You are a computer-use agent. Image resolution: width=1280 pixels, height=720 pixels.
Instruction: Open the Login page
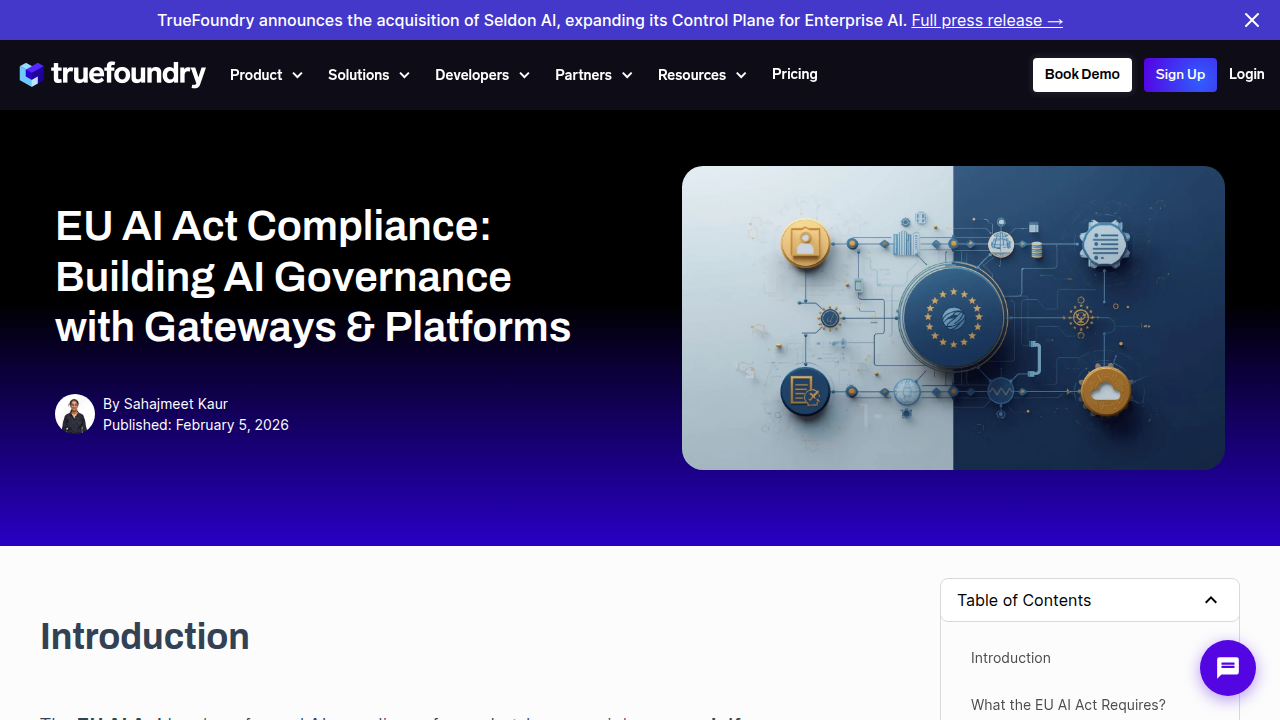click(1246, 74)
